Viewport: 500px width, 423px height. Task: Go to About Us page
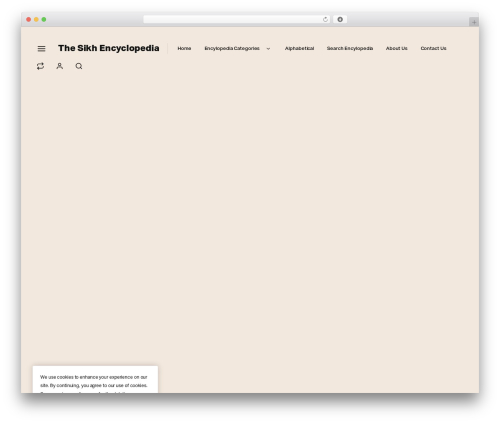click(x=397, y=48)
